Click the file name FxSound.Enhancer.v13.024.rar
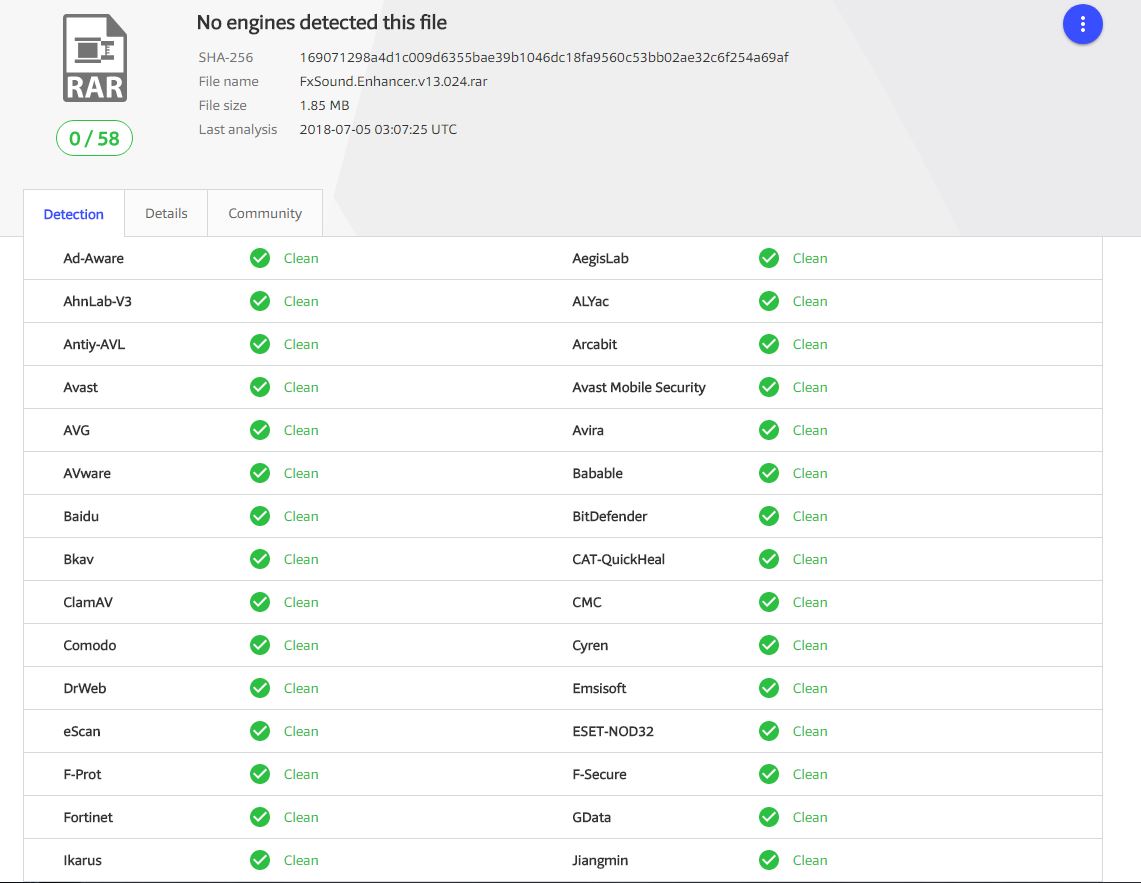The image size is (1141, 883). coord(393,82)
